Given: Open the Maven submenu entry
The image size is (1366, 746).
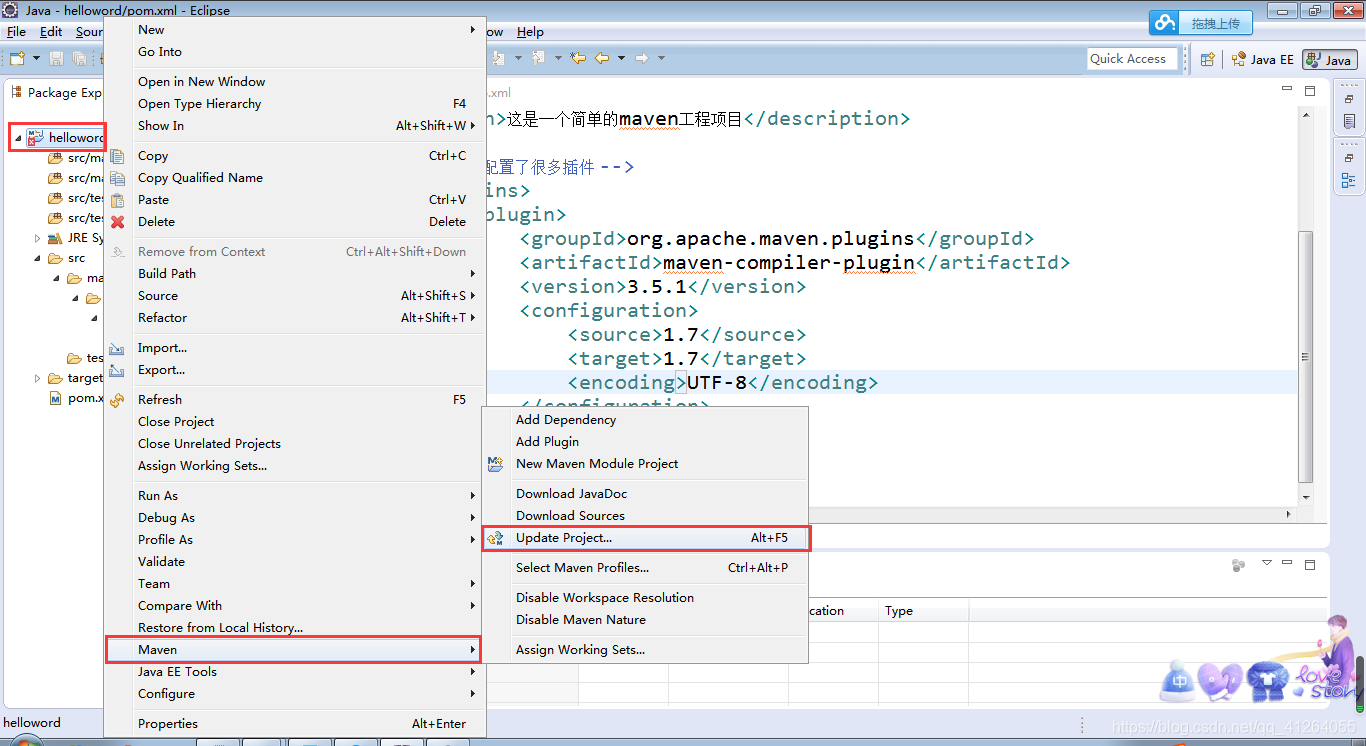Looking at the screenshot, I should click(294, 650).
